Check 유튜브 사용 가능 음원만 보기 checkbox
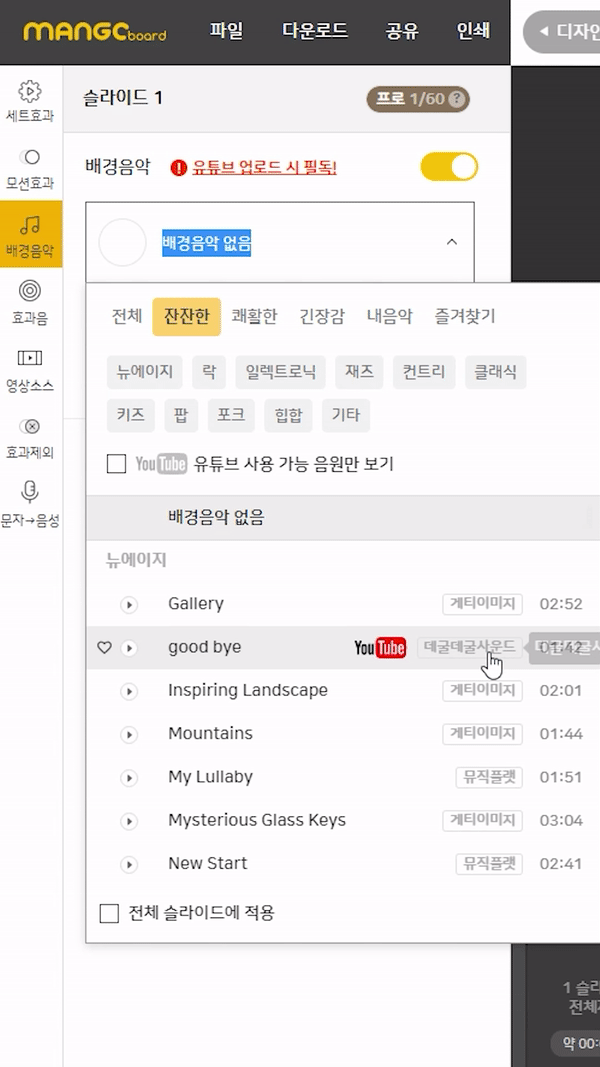600x1067 pixels. pyautogui.click(x=116, y=465)
